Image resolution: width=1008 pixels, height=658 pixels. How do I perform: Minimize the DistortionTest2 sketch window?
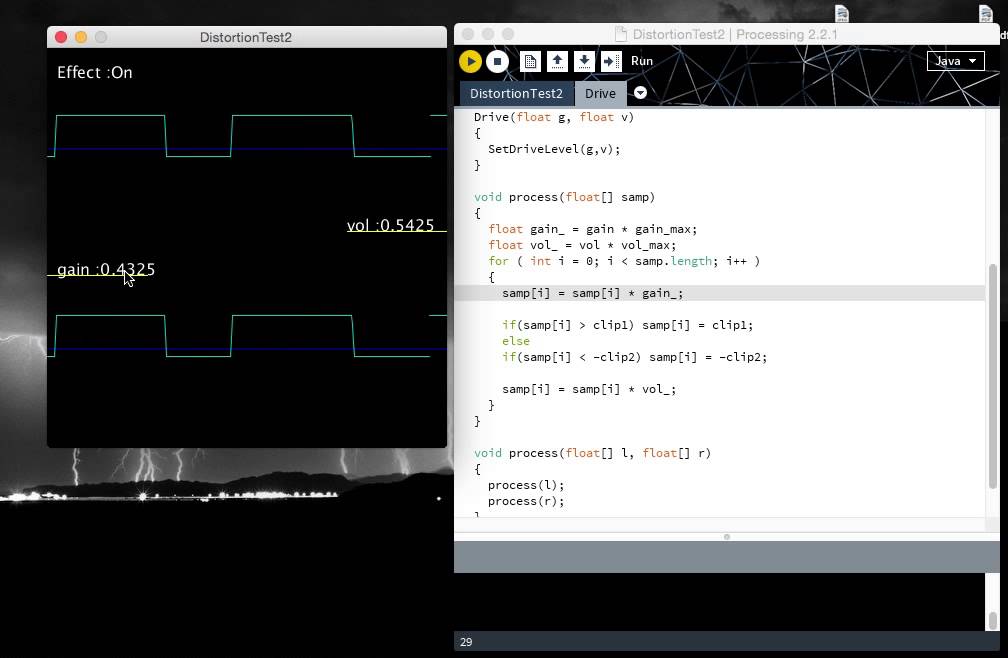tap(81, 37)
